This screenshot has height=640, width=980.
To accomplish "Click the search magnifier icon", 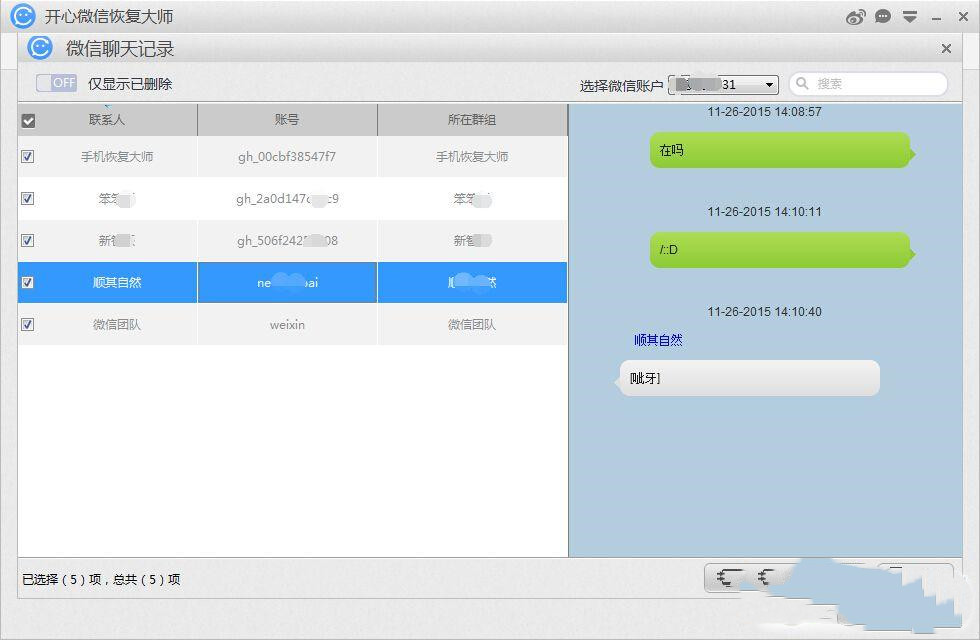I will 802,83.
